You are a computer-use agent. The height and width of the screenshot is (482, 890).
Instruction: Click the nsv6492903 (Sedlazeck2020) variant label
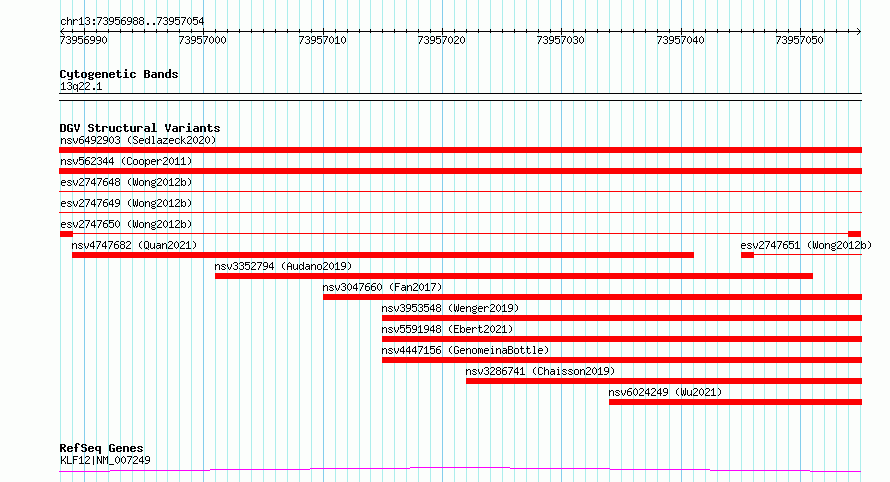[x=138, y=140]
